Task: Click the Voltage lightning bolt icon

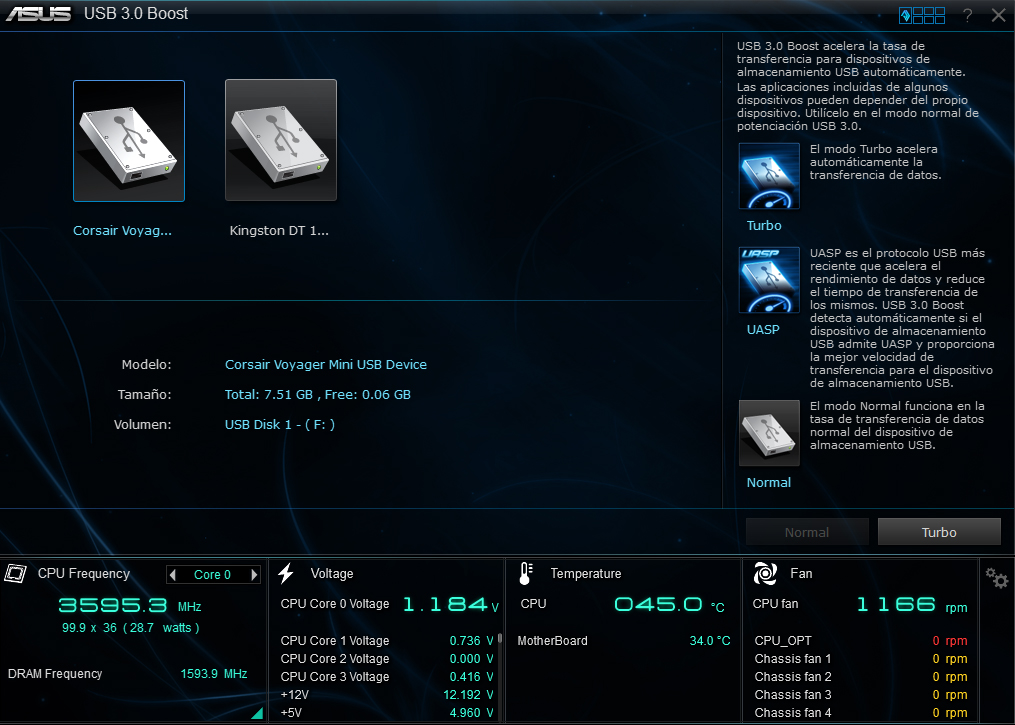Action: [x=285, y=574]
